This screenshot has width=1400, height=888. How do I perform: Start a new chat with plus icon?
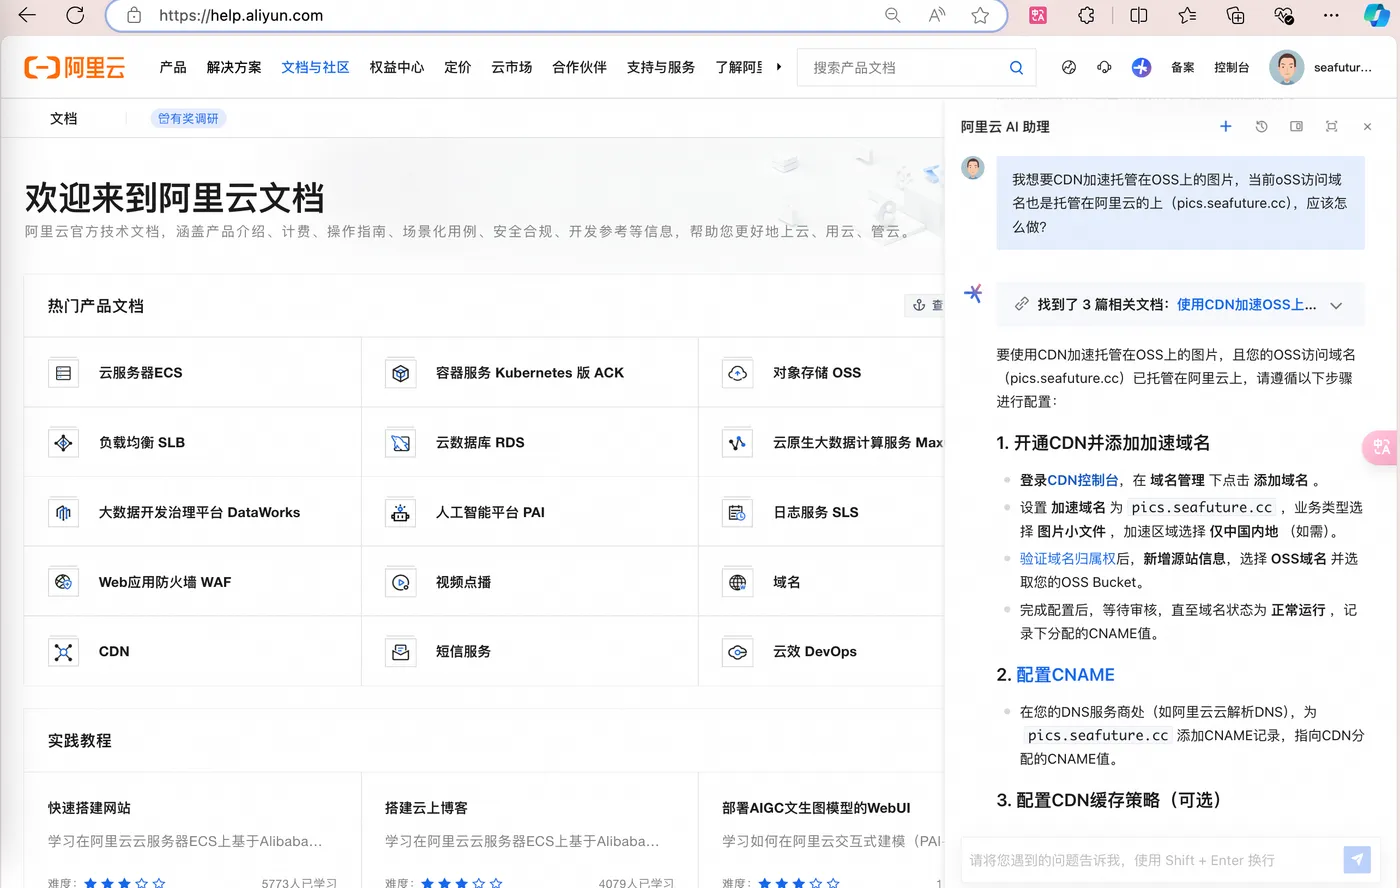[x=1225, y=126]
